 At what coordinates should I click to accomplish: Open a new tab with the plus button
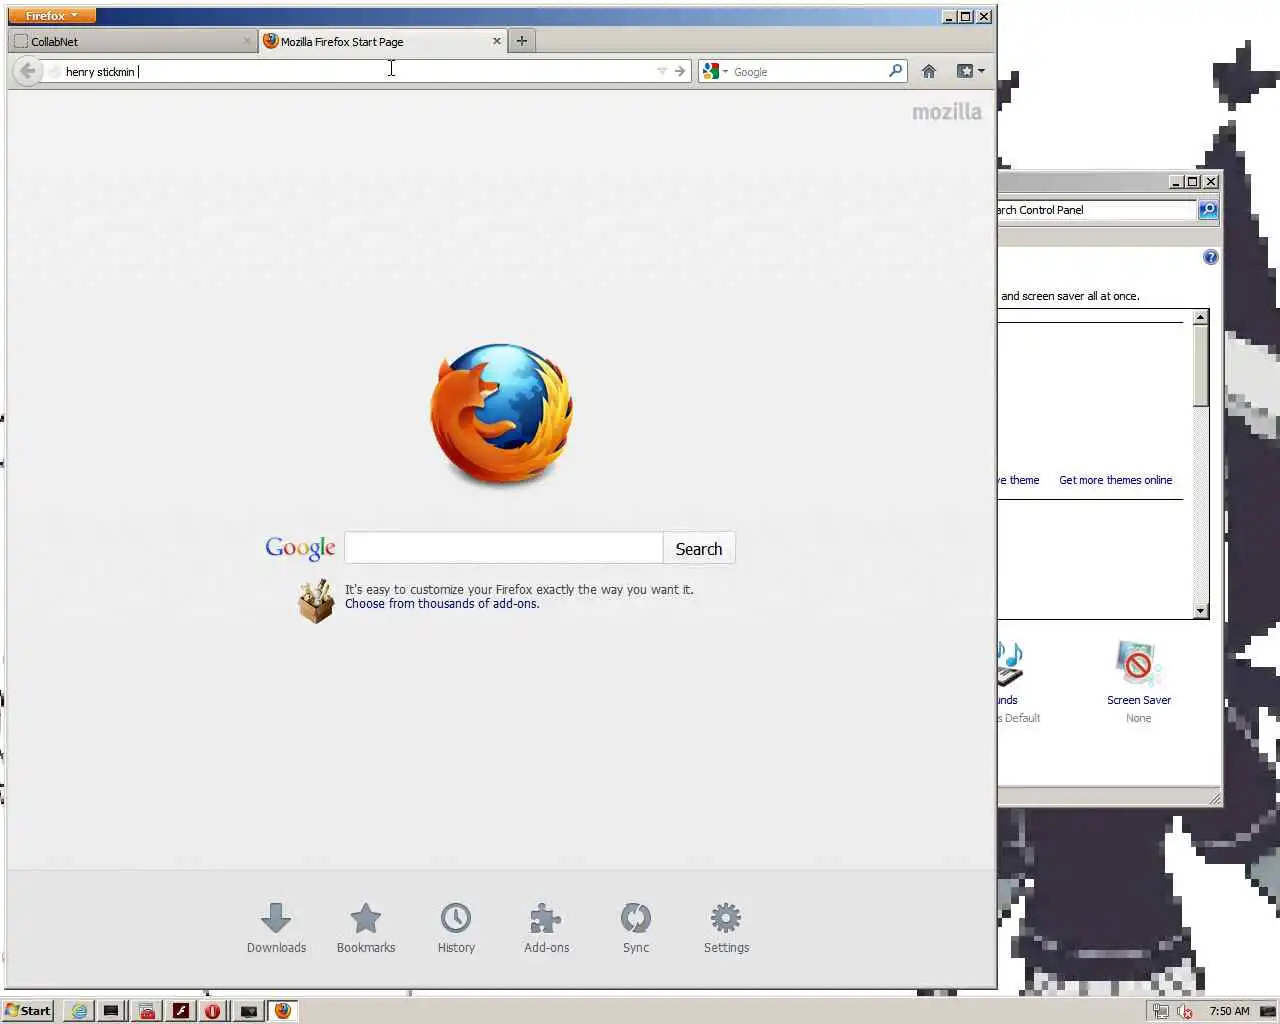click(521, 41)
